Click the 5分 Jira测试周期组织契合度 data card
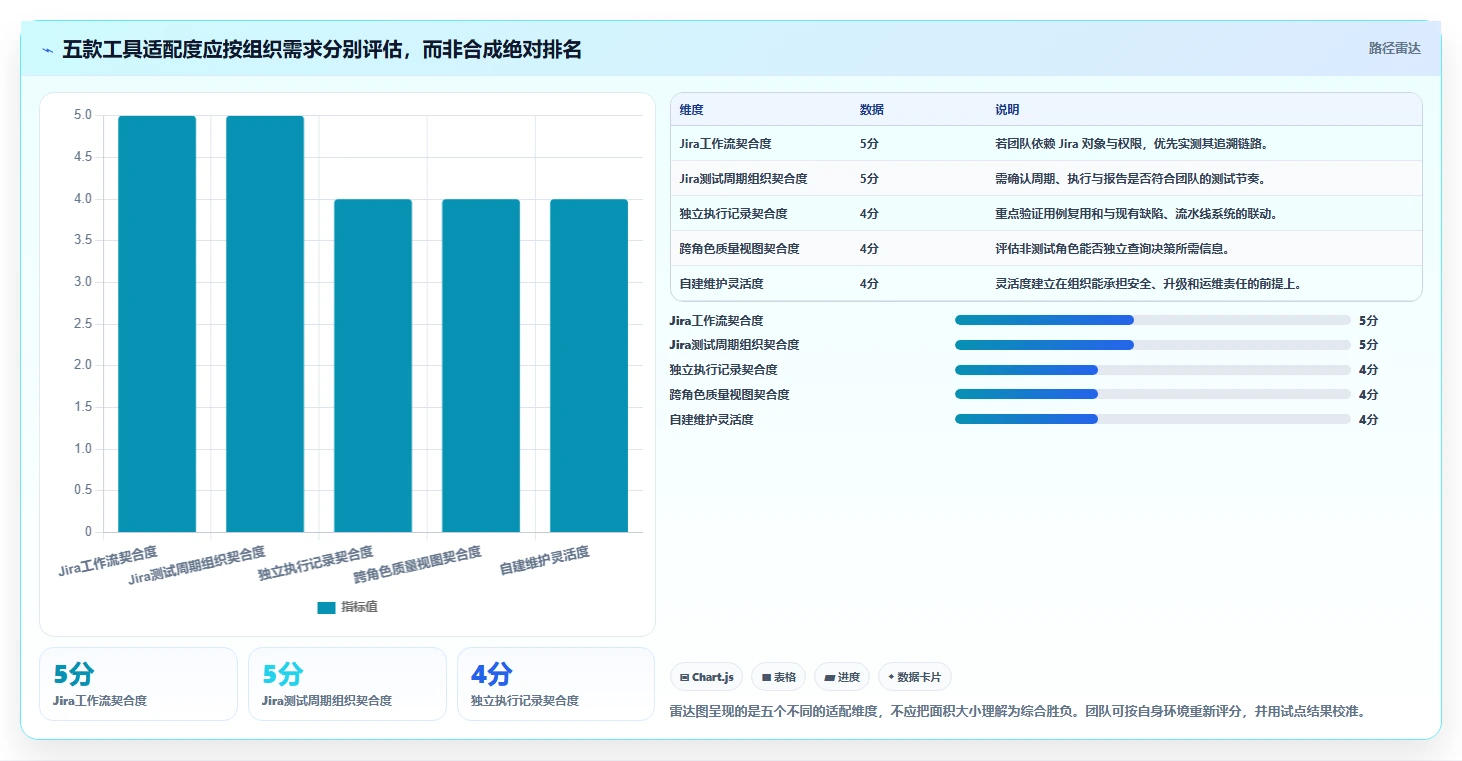The height and width of the screenshot is (761, 1462). click(x=347, y=684)
